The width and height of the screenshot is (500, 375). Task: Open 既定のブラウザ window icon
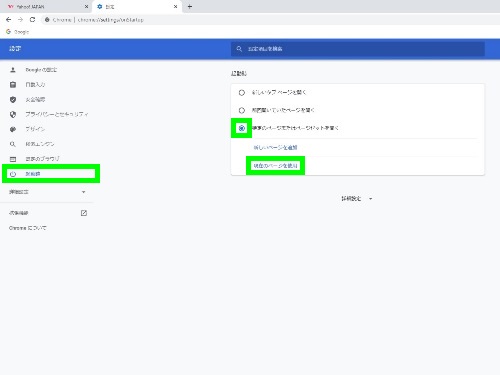click(13, 159)
